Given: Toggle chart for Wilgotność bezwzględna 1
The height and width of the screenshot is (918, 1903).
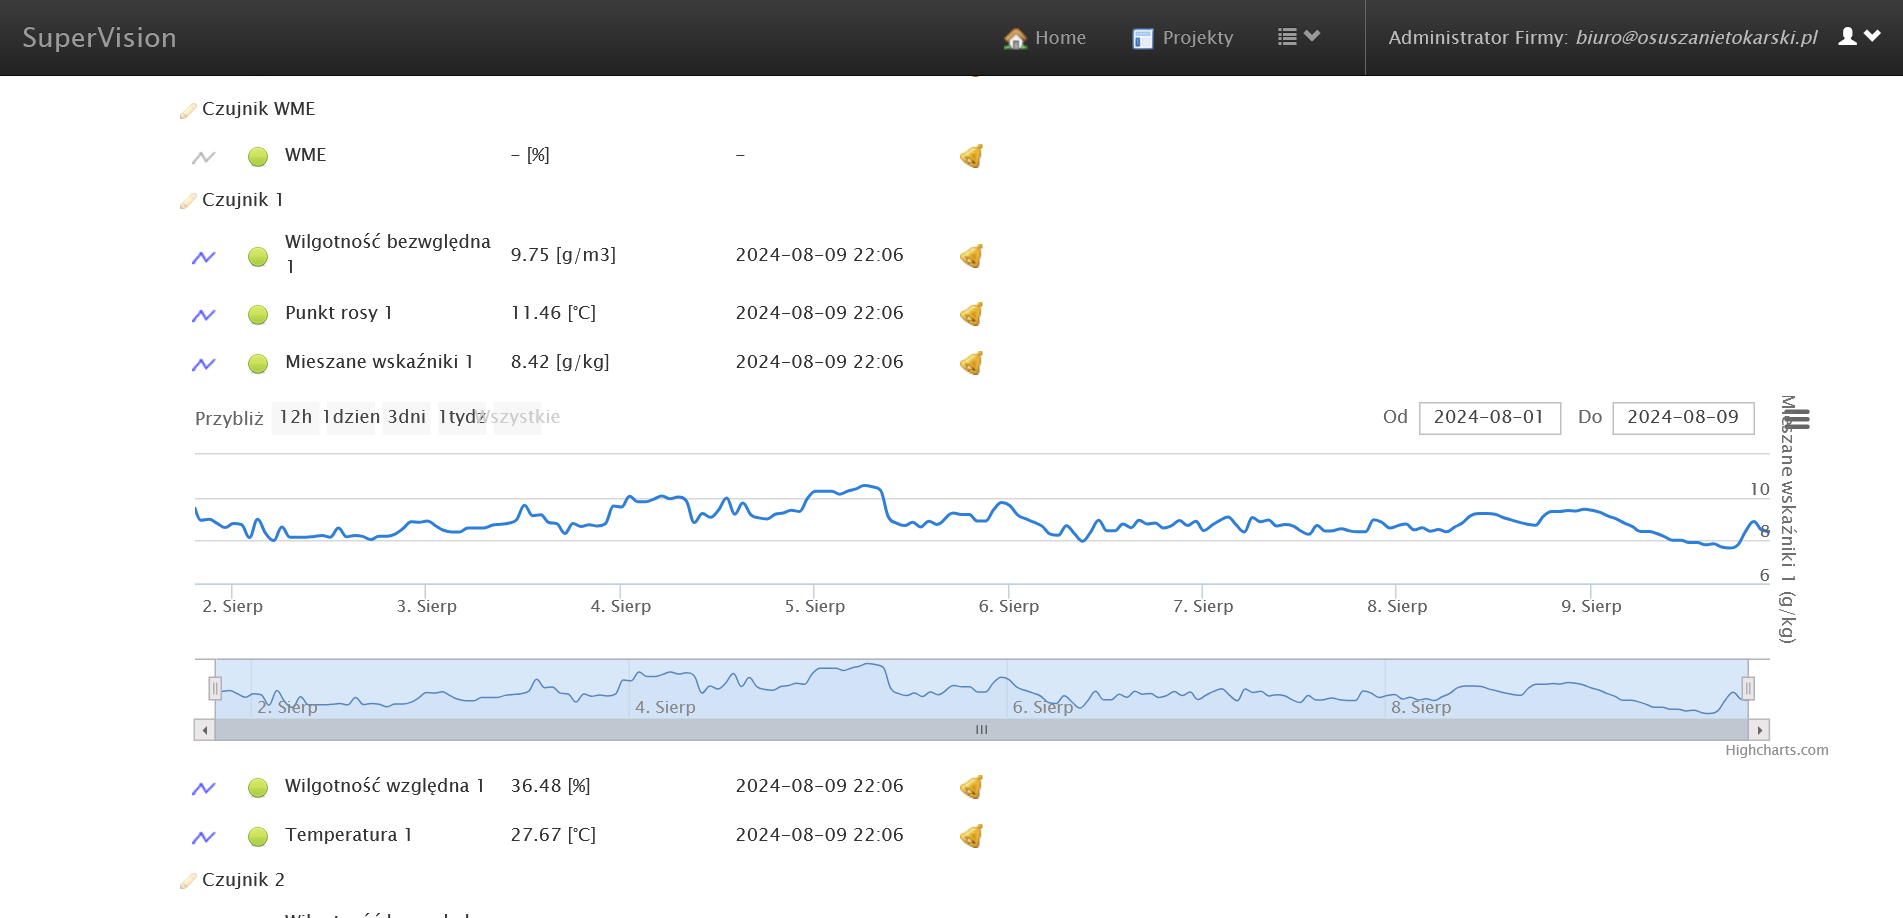Looking at the screenshot, I should (x=204, y=257).
